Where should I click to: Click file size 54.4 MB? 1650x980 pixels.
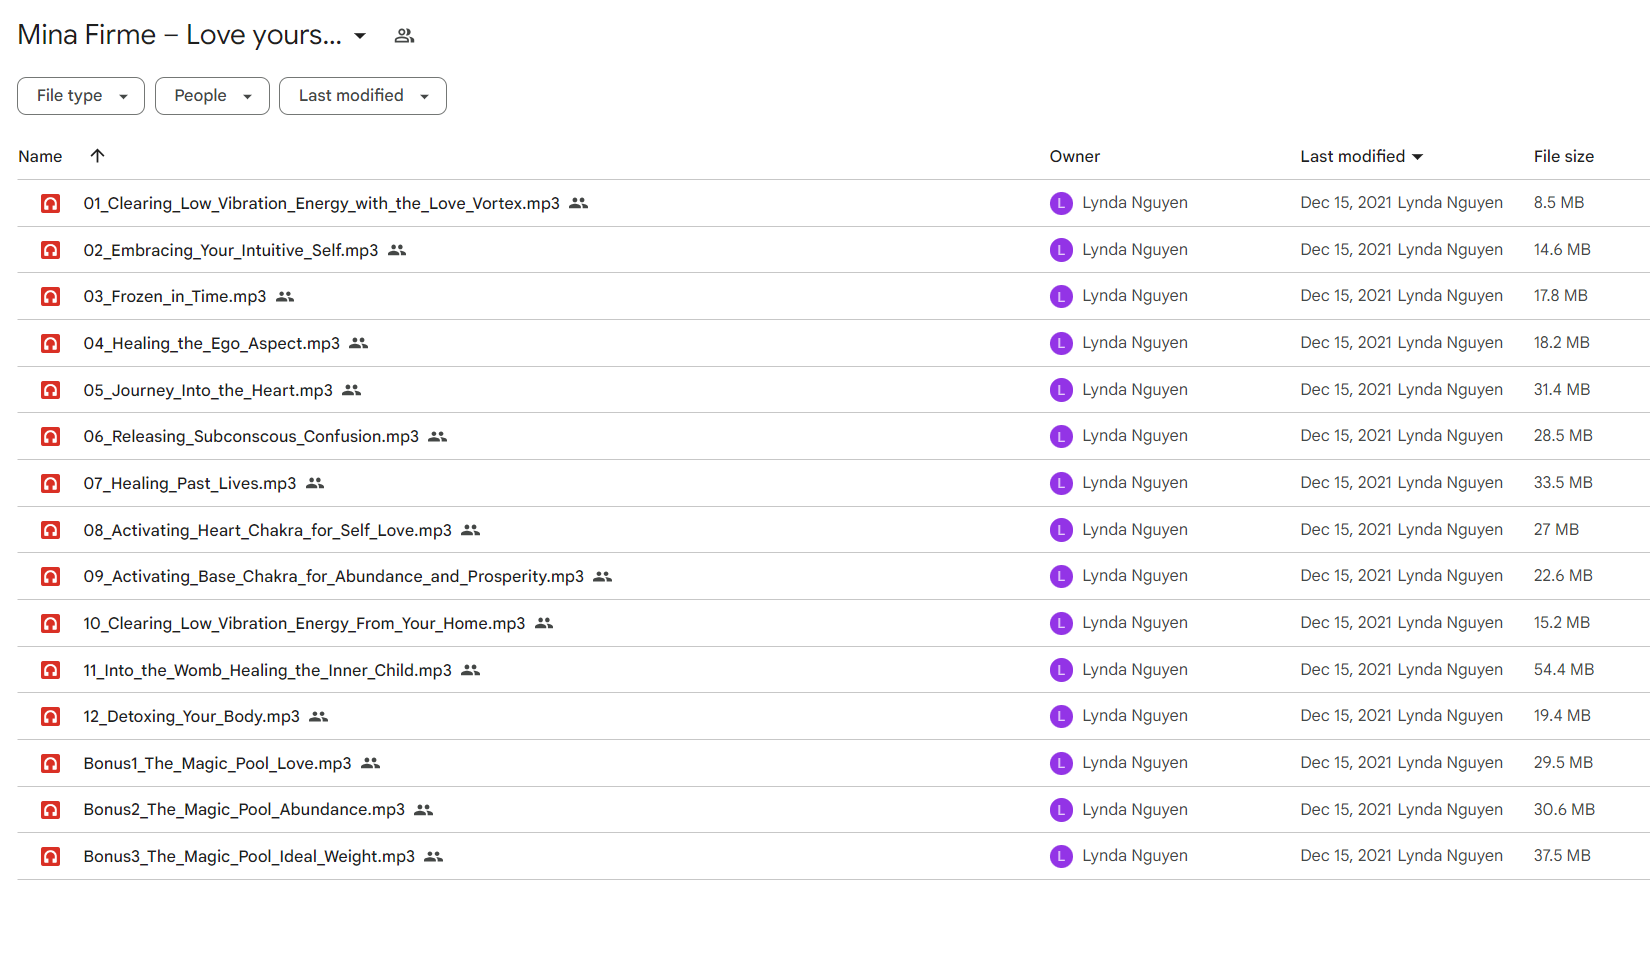point(1564,669)
